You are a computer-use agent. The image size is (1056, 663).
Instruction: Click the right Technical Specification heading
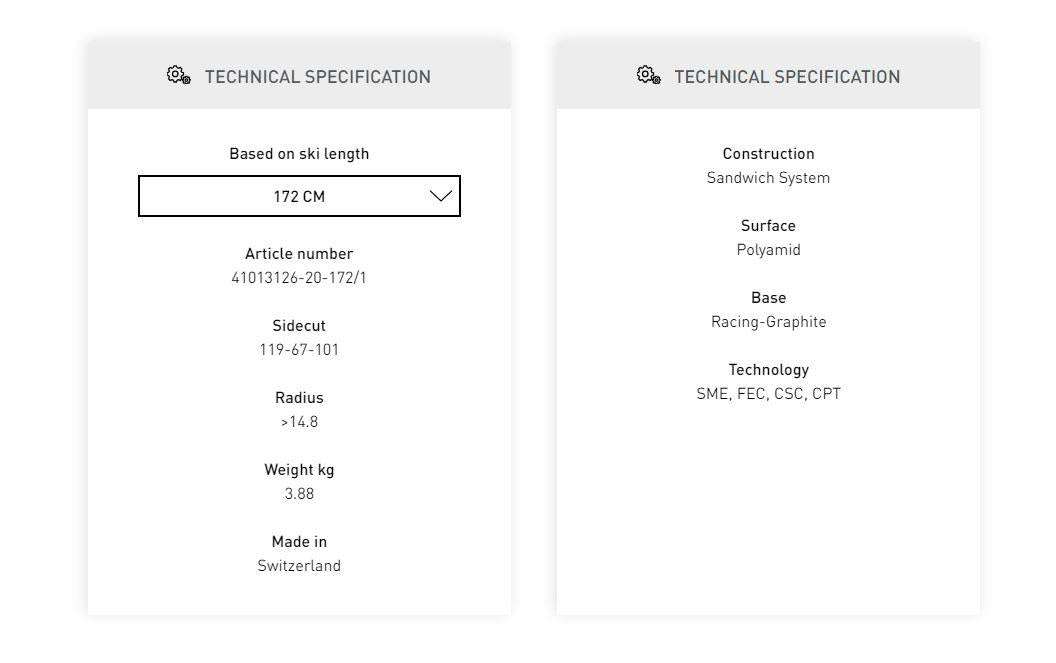click(787, 77)
